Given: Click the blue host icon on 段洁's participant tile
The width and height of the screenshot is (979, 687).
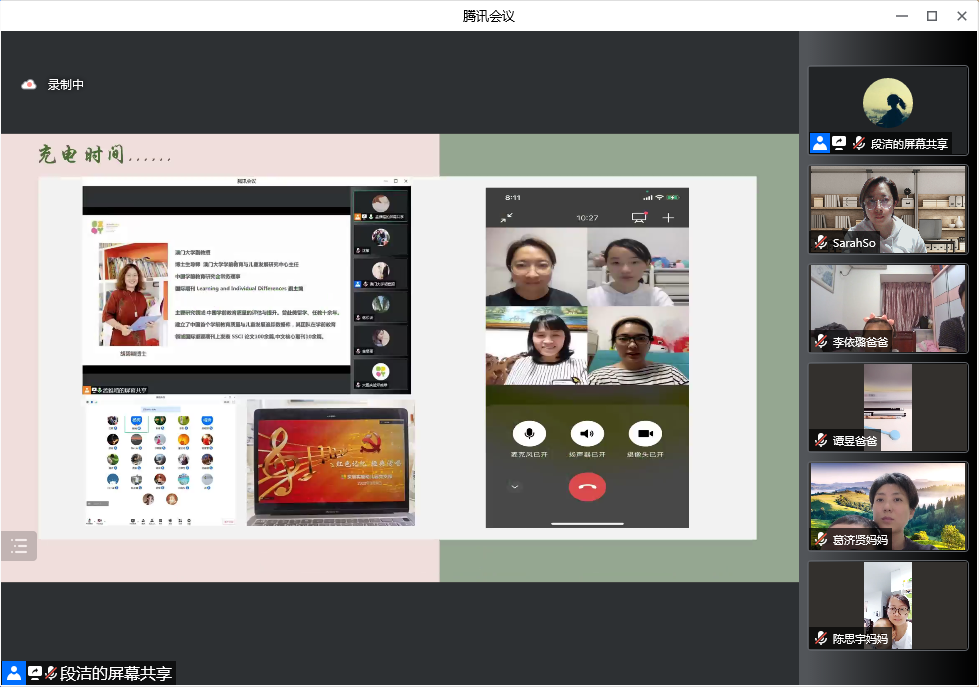Looking at the screenshot, I should pyautogui.click(x=820, y=144).
